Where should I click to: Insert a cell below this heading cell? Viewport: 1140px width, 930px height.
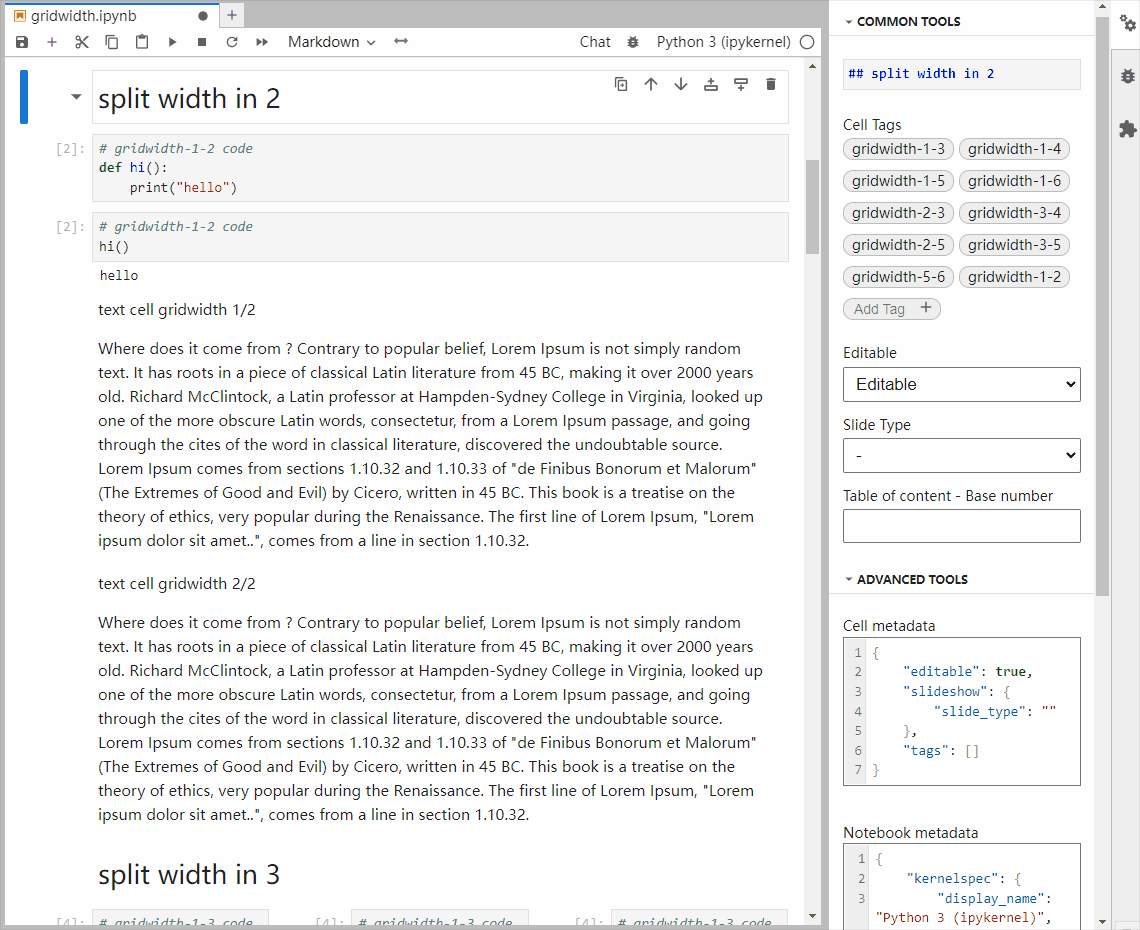741,84
